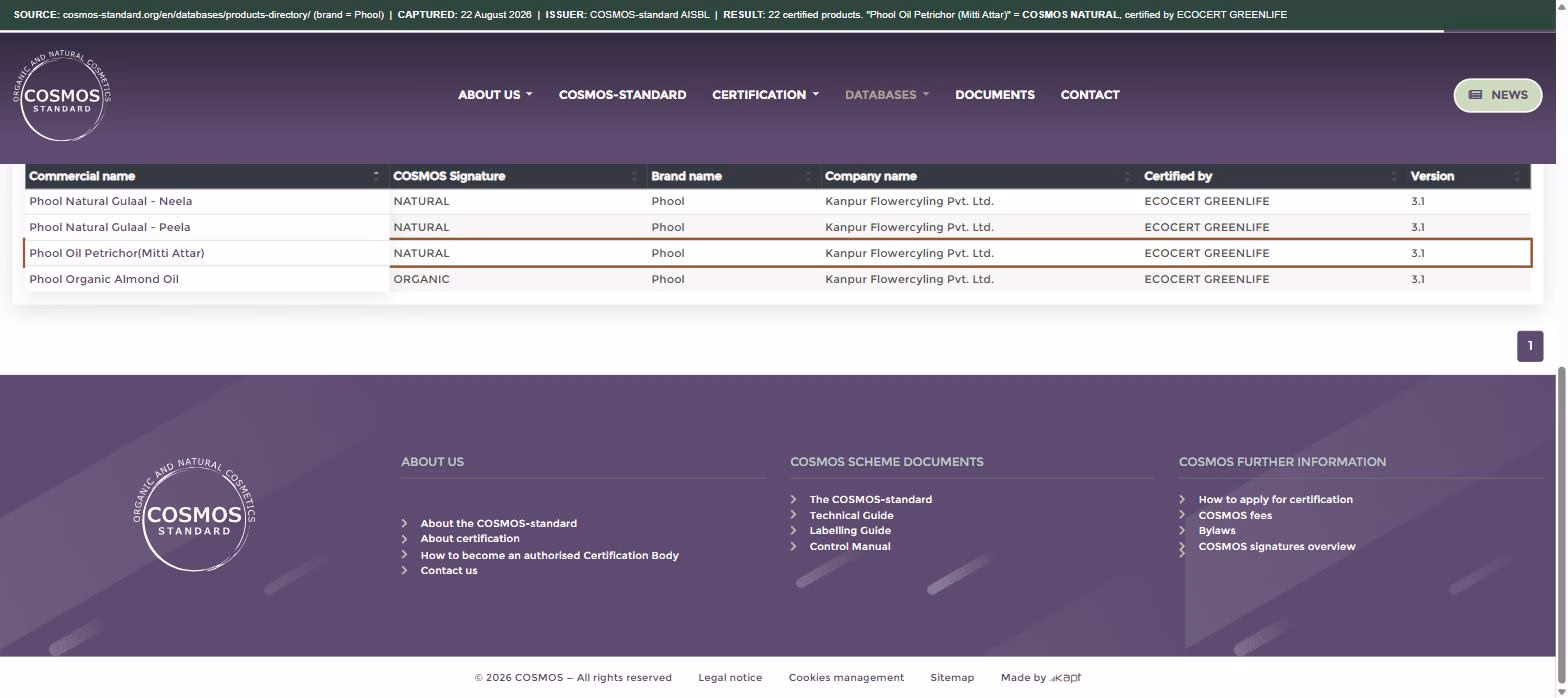Open the Legal notice link

[730, 678]
